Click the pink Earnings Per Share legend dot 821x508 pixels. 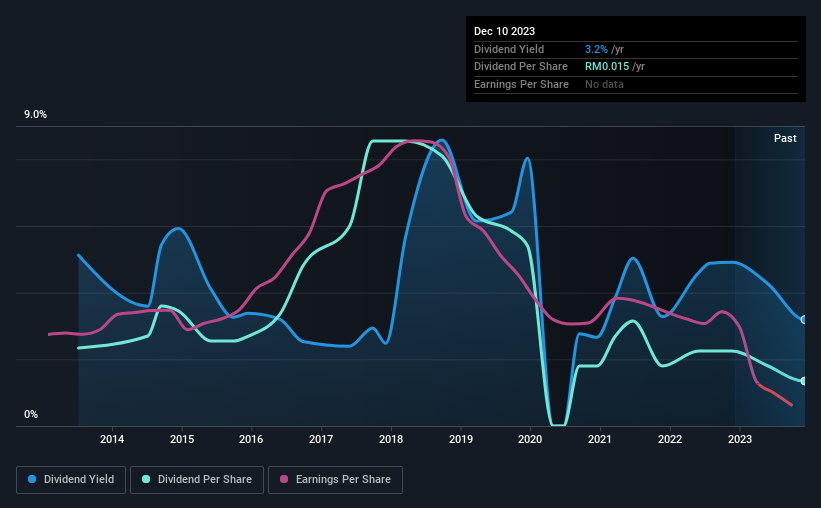tap(284, 479)
